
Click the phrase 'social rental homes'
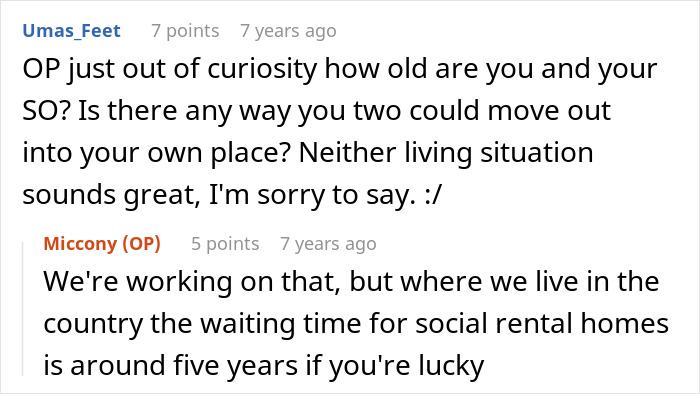(x=542, y=323)
